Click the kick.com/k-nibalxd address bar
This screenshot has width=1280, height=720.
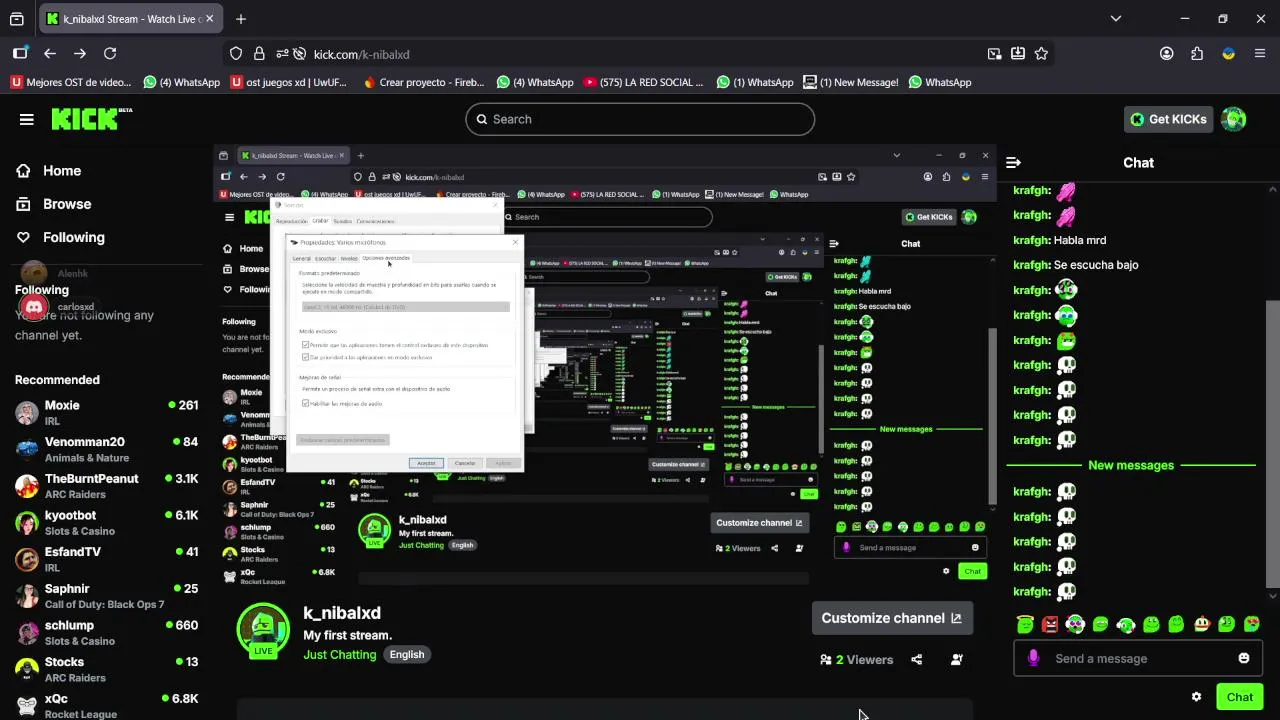(x=640, y=54)
